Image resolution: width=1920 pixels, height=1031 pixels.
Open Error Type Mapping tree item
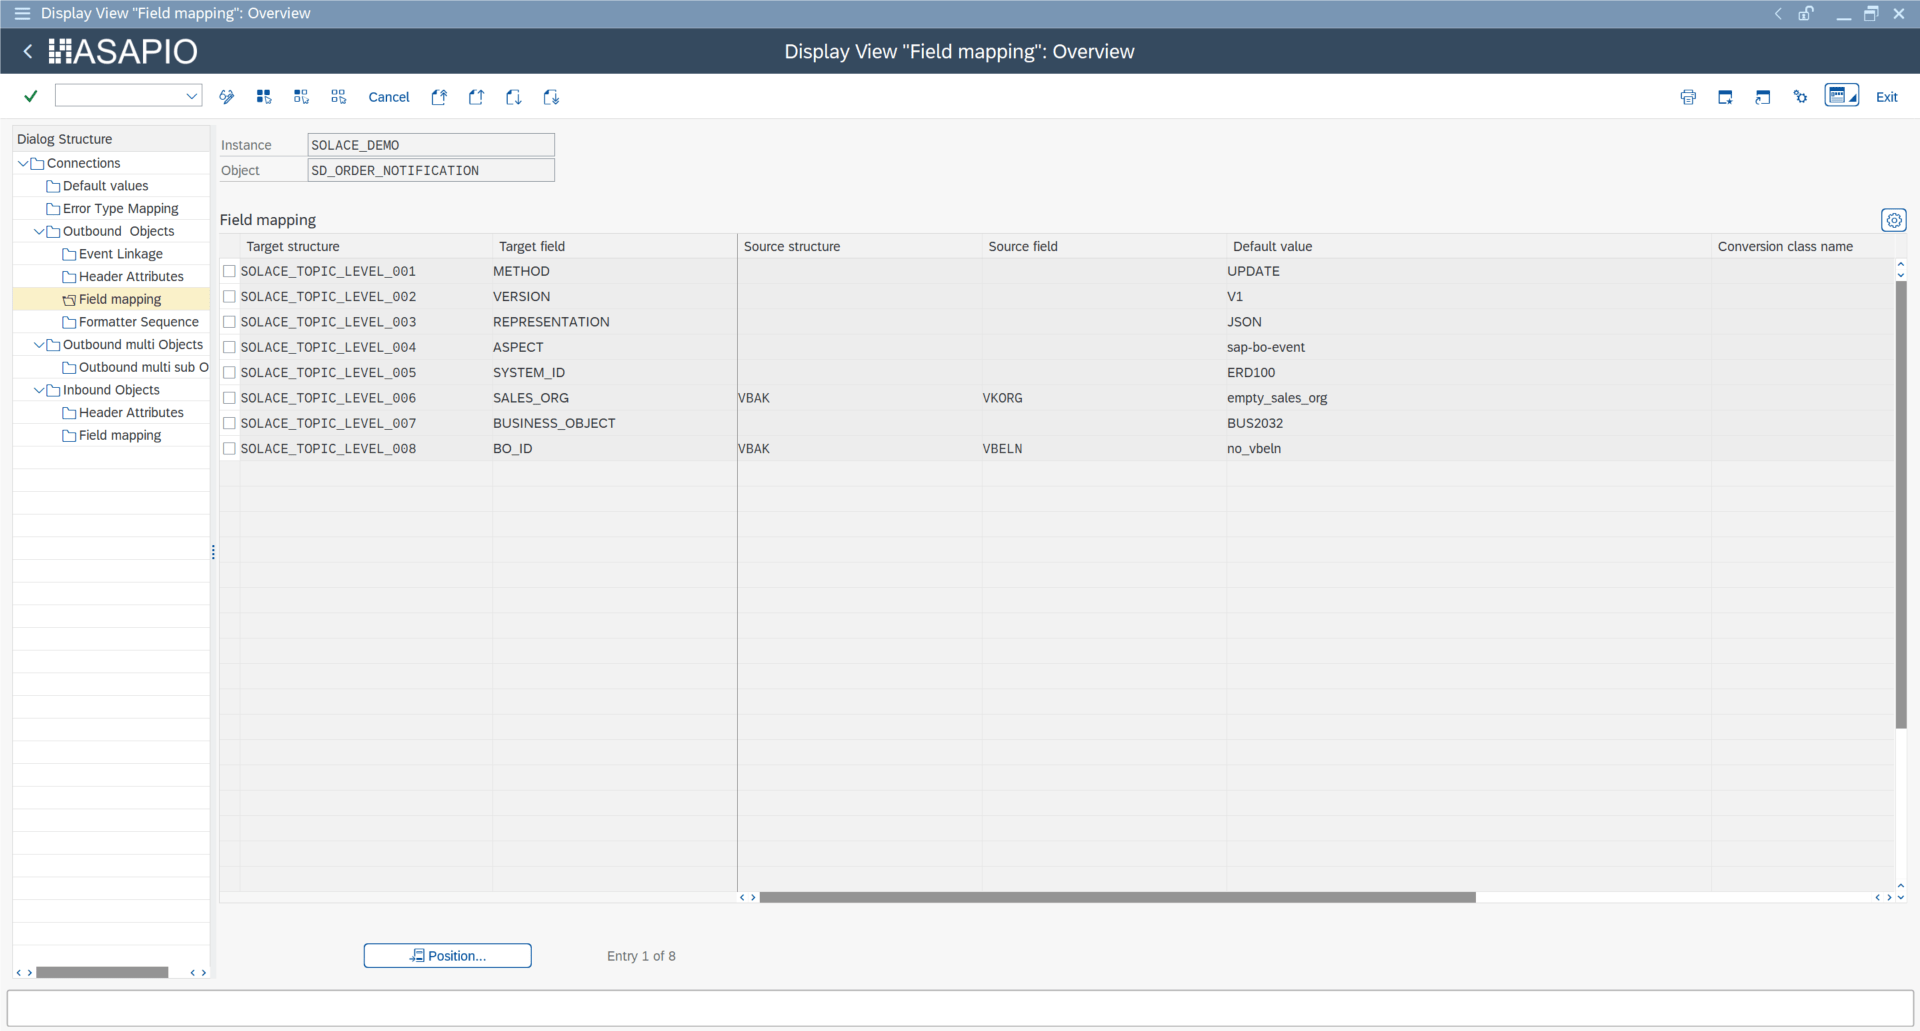pyautogui.click(x=120, y=209)
